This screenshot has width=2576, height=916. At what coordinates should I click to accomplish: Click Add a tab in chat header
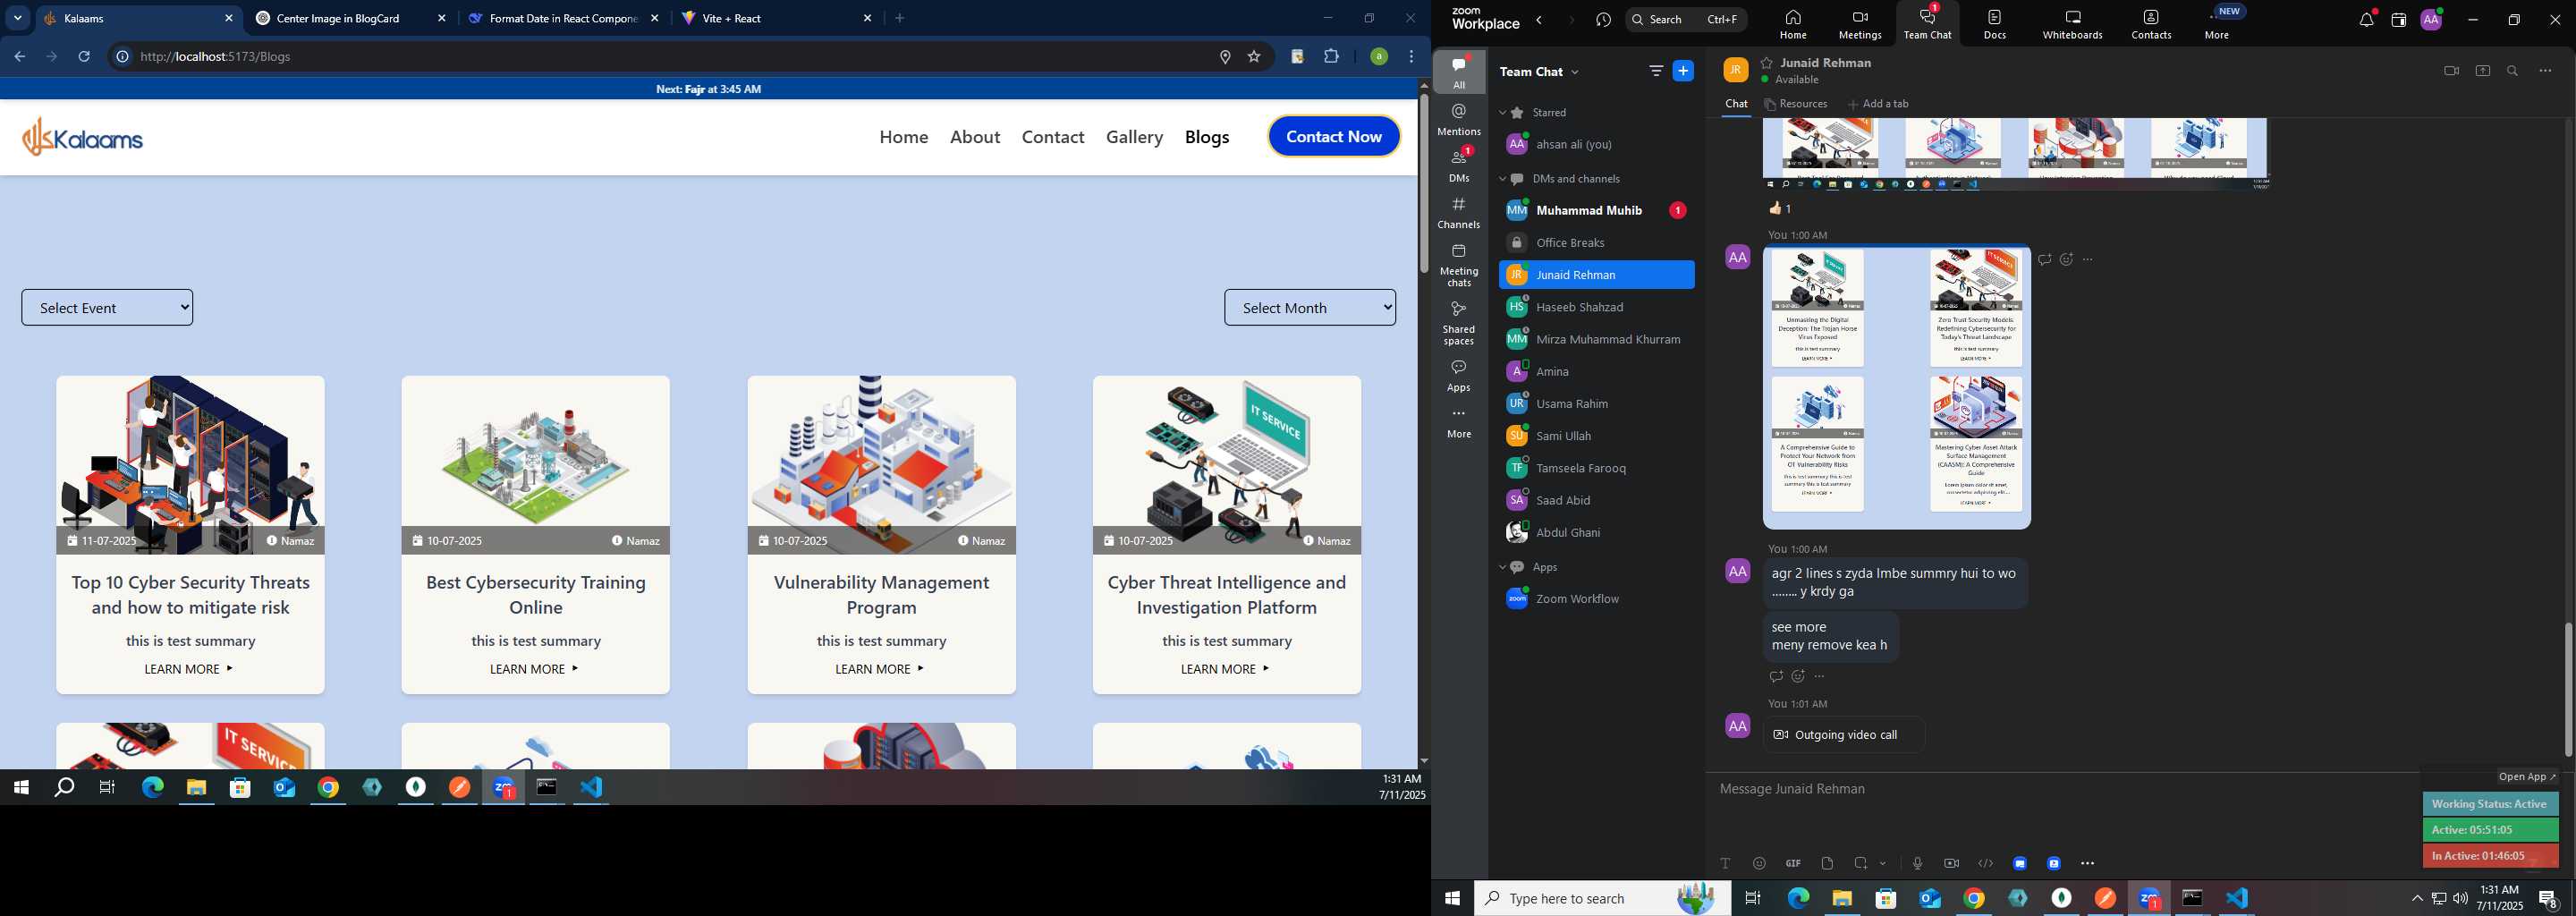1878,104
